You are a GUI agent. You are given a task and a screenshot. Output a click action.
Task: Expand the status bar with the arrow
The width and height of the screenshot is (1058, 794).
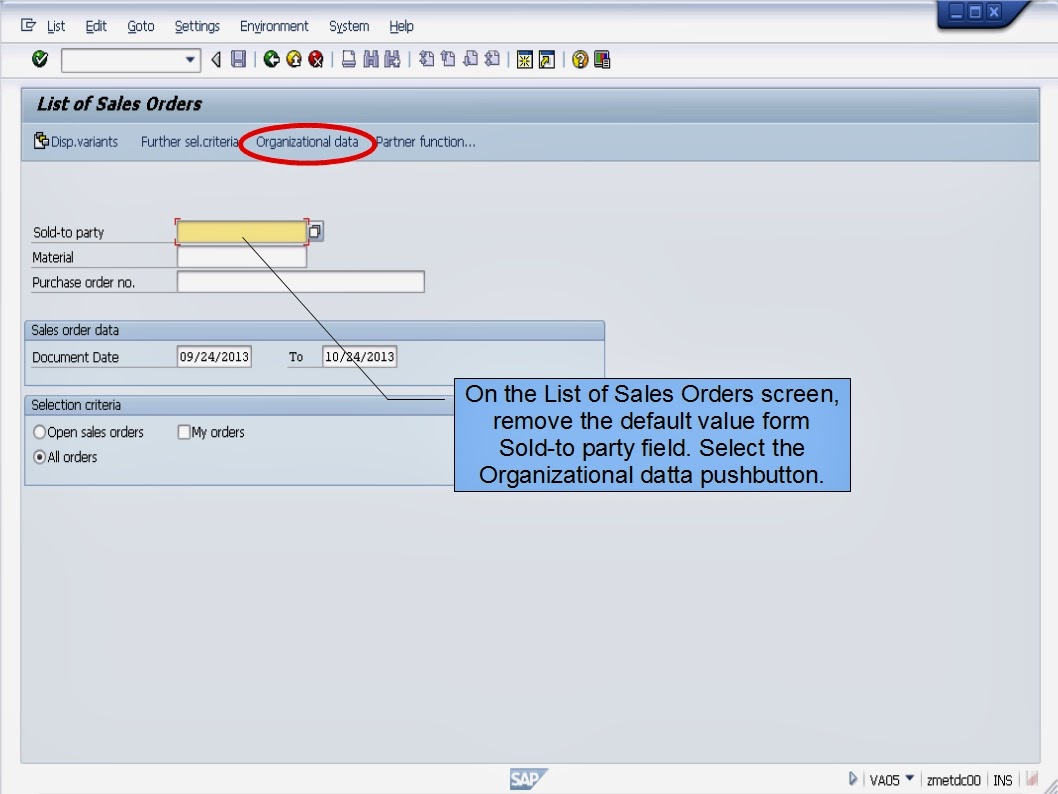pyautogui.click(x=852, y=778)
